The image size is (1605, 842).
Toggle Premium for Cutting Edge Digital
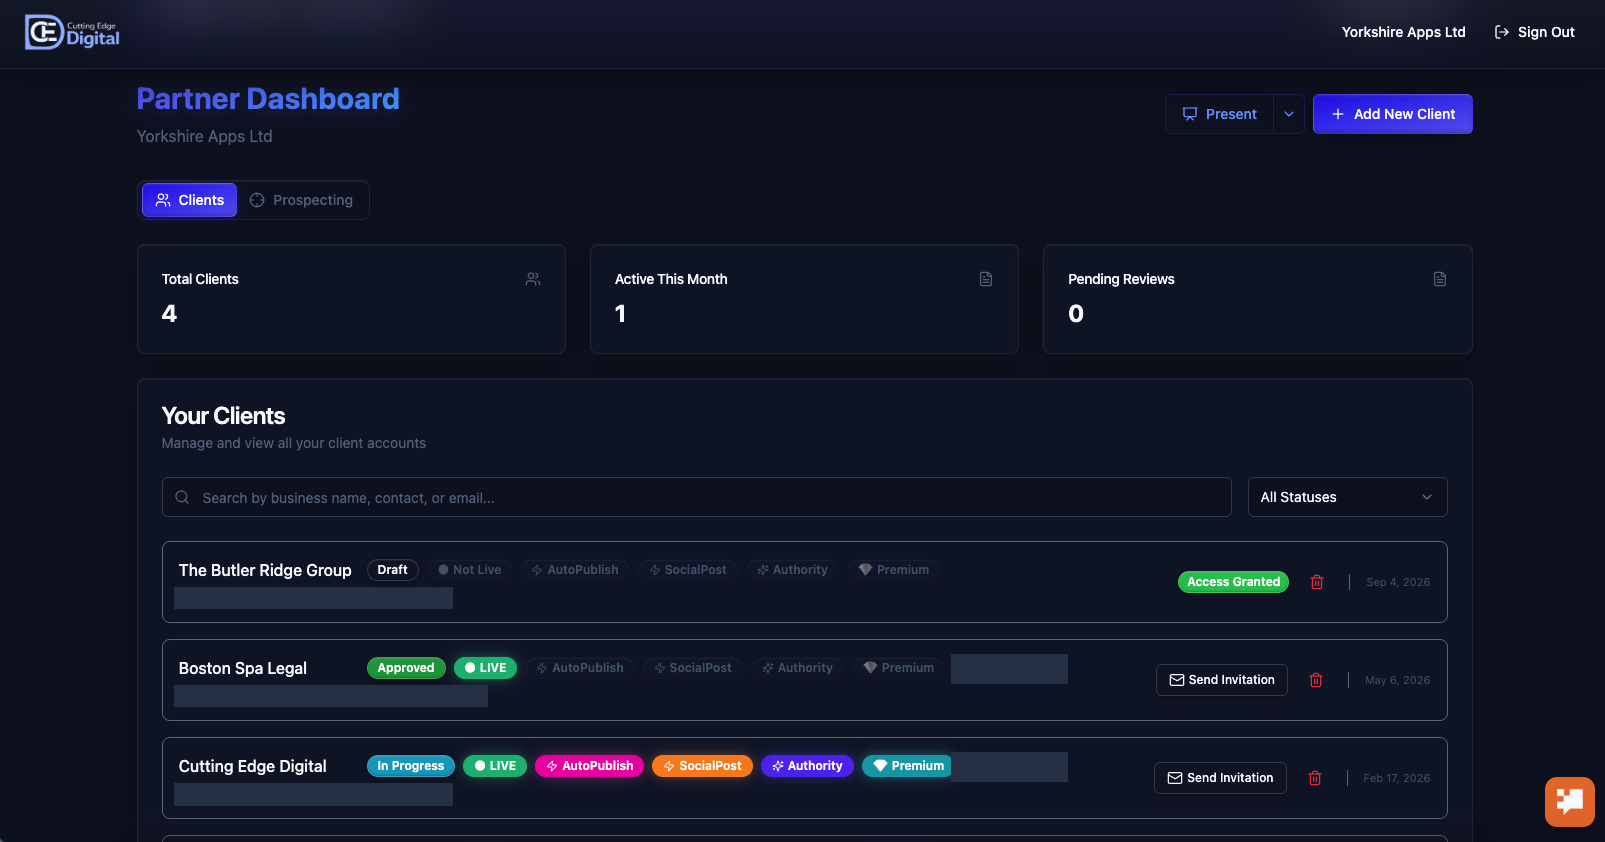click(x=908, y=766)
